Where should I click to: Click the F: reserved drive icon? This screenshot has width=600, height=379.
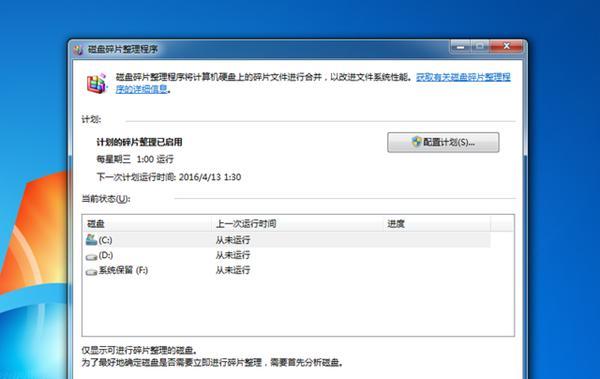point(91,272)
